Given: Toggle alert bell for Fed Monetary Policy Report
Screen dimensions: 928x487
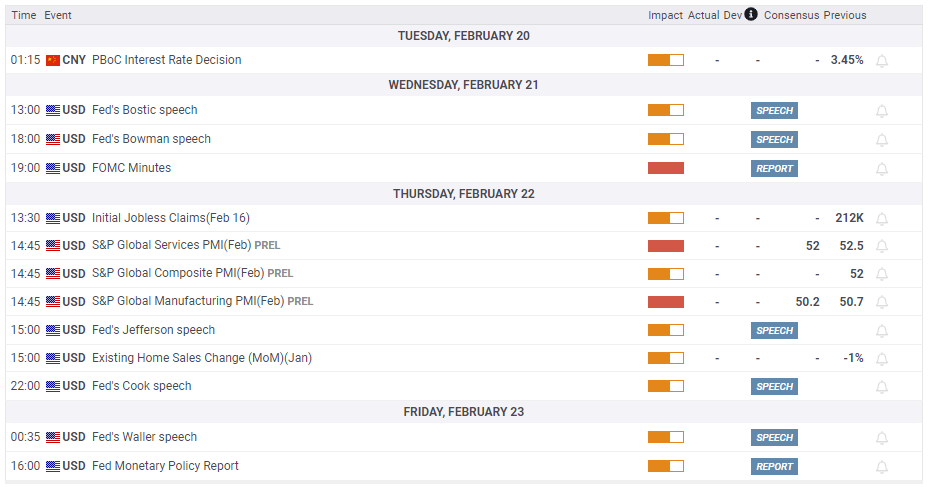Looking at the screenshot, I should click(882, 467).
